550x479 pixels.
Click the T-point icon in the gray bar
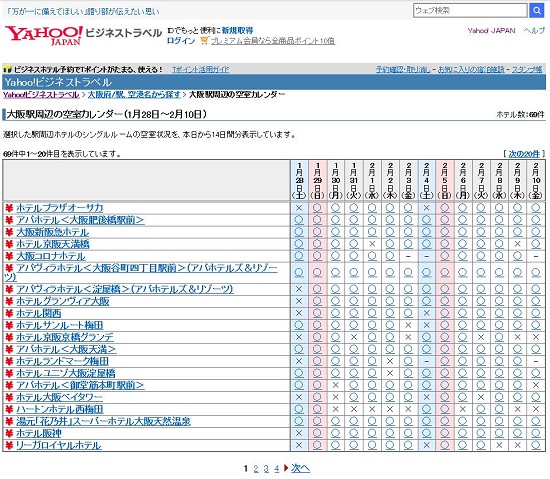click(7, 69)
